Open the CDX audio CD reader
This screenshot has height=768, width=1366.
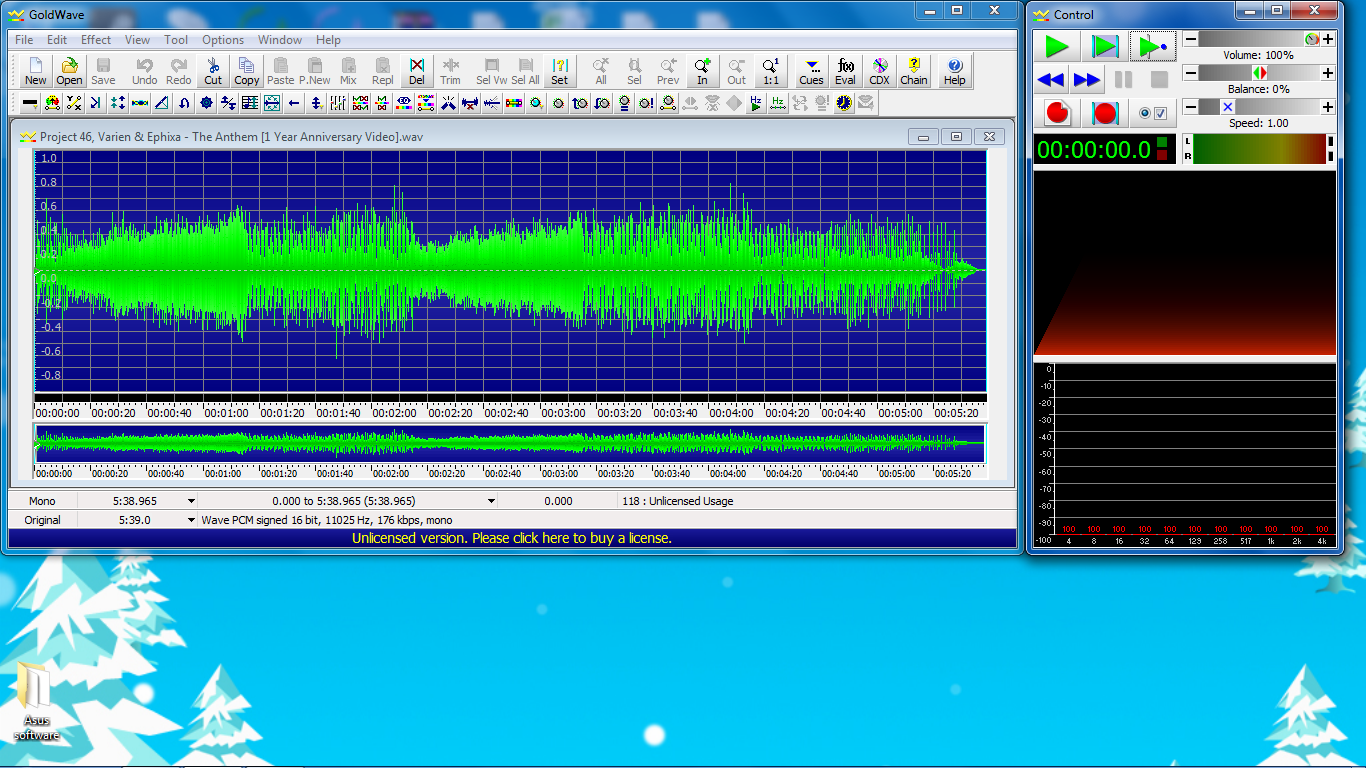pos(879,71)
